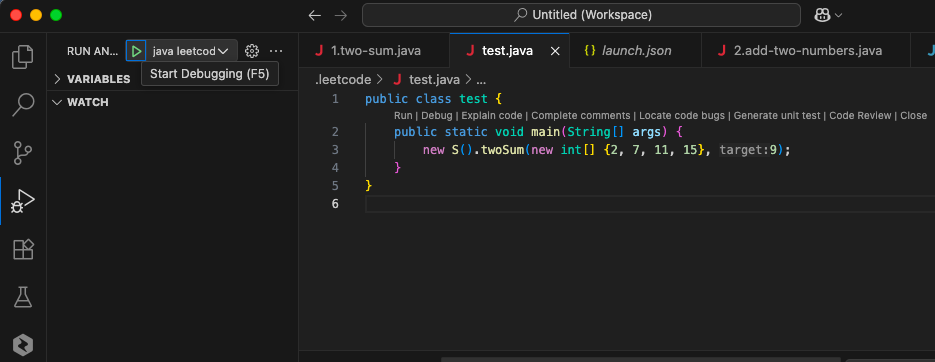This screenshot has height=362, width=935.
Task: Click the RUN AN... panel title
Action: pos(92,51)
